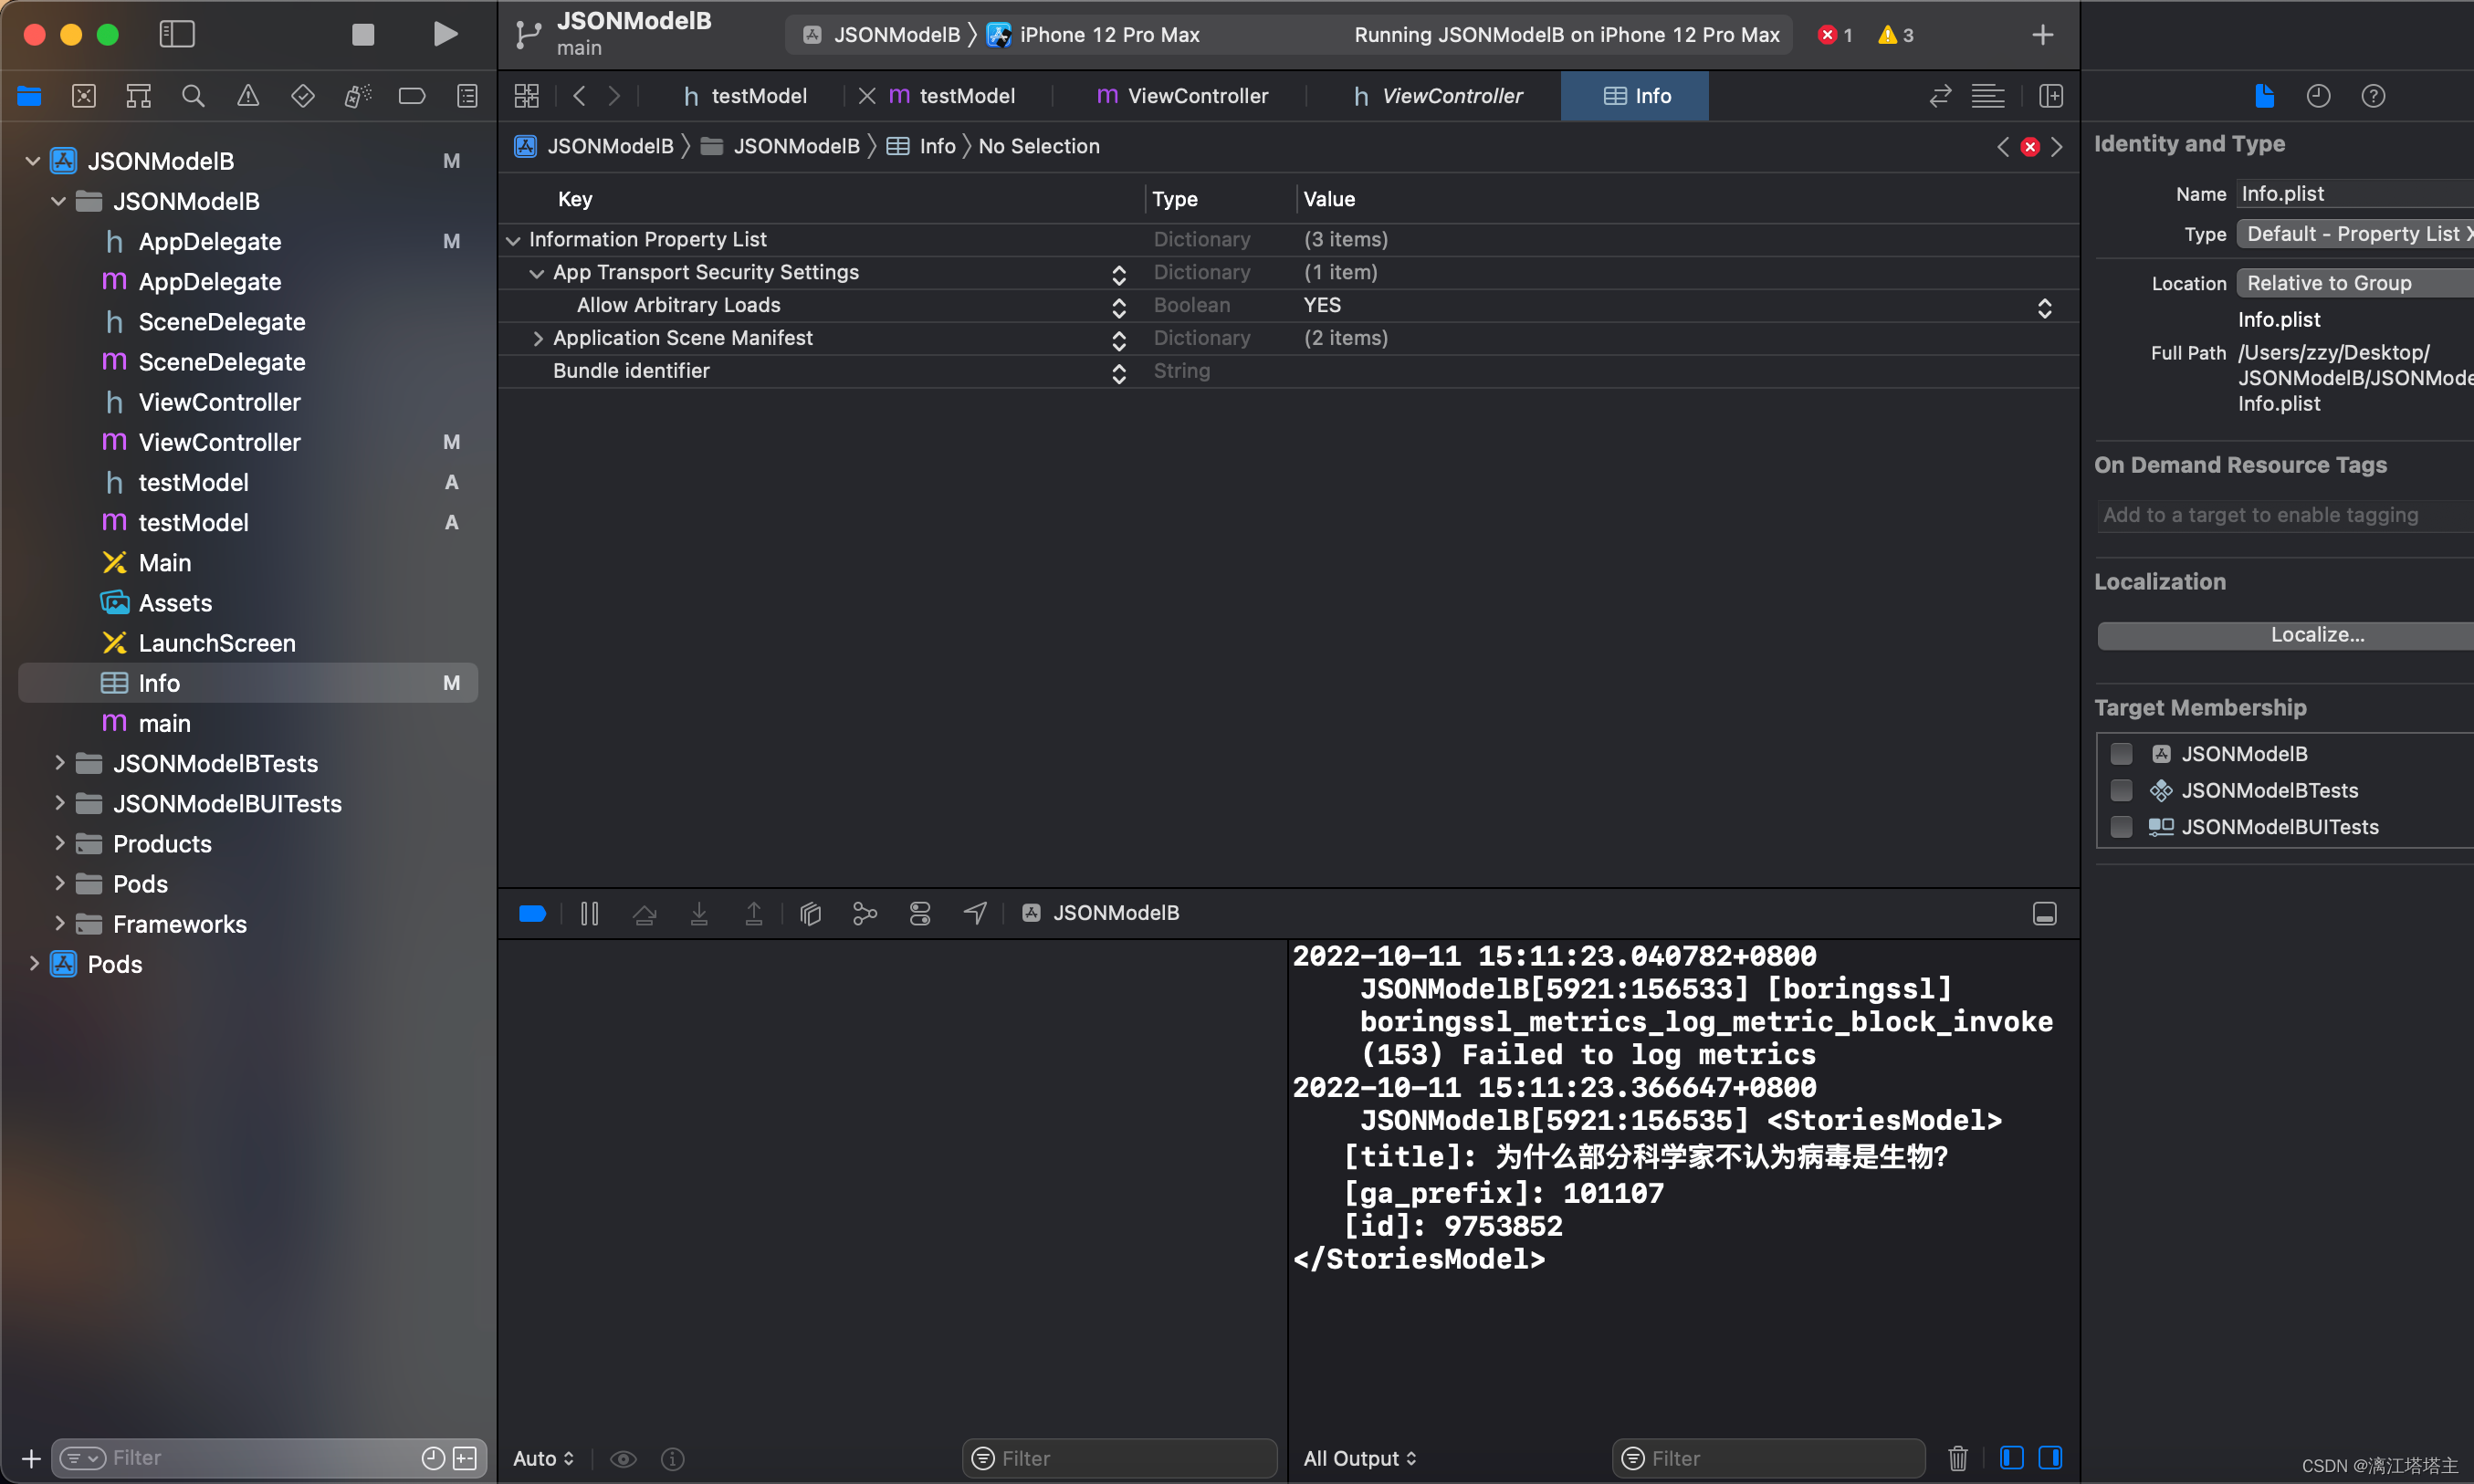2474x1484 pixels.
Task: Click the plus button in toolbar
Action: coord(2042,35)
